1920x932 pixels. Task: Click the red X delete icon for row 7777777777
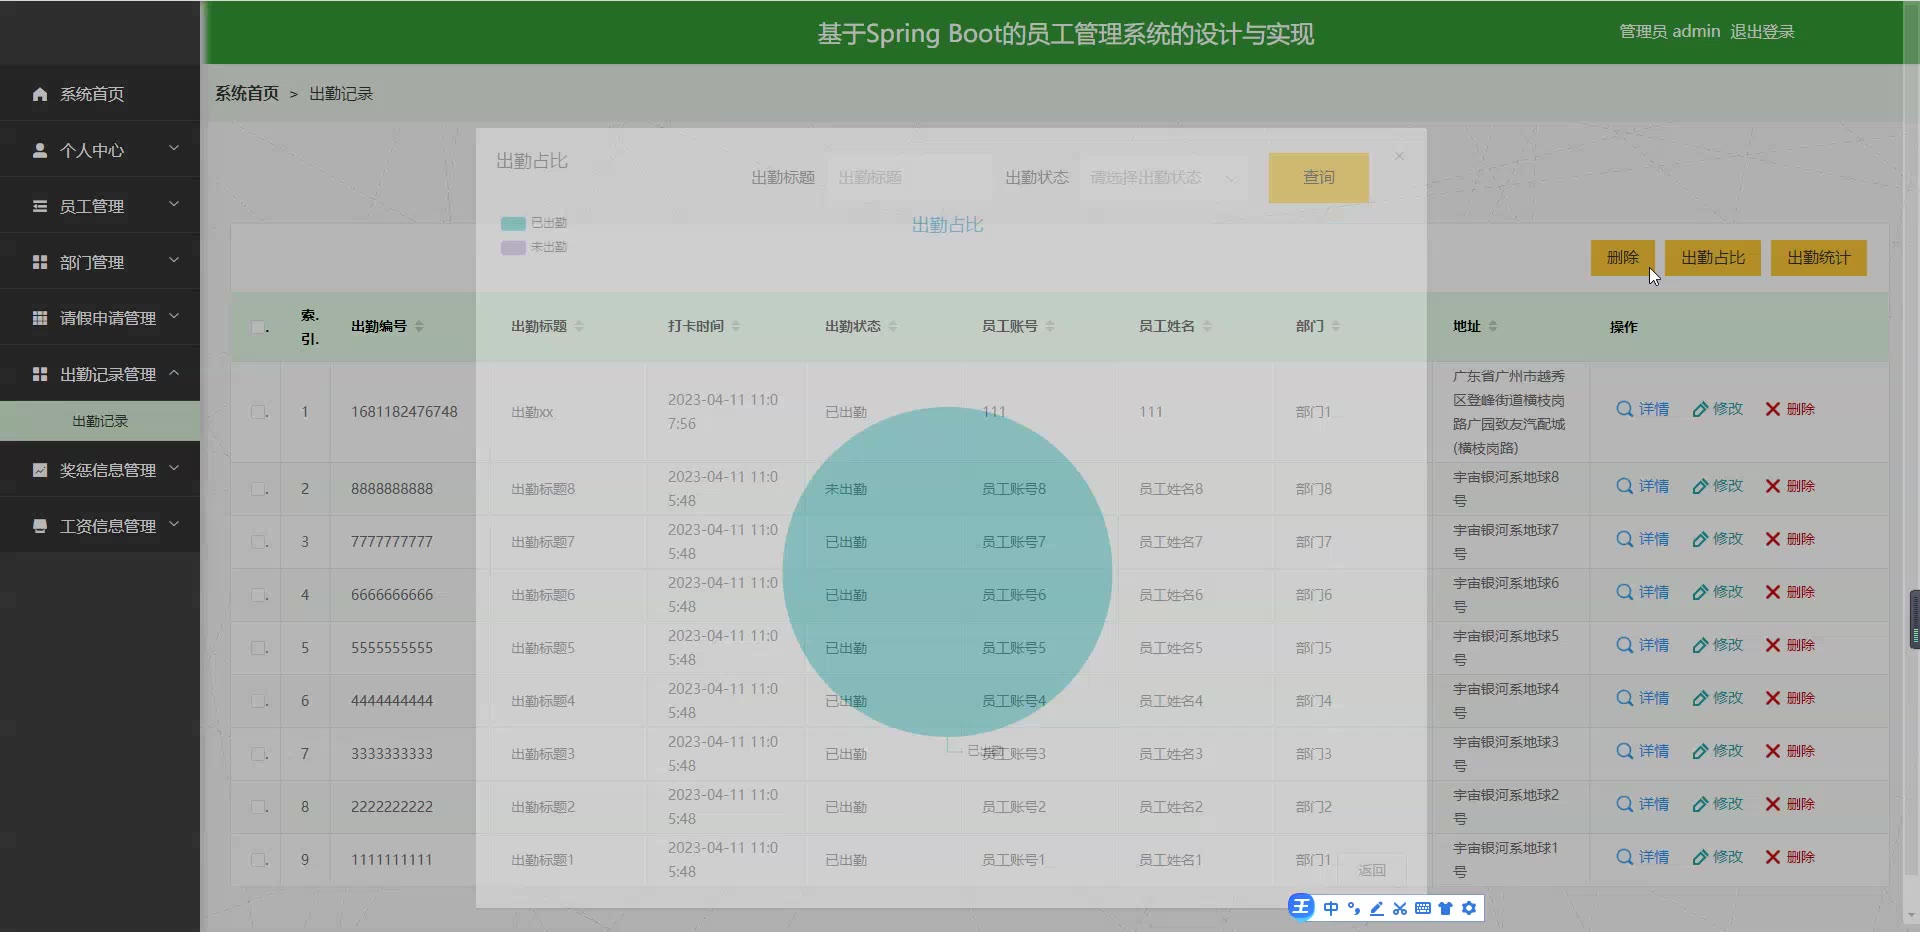[1773, 539]
